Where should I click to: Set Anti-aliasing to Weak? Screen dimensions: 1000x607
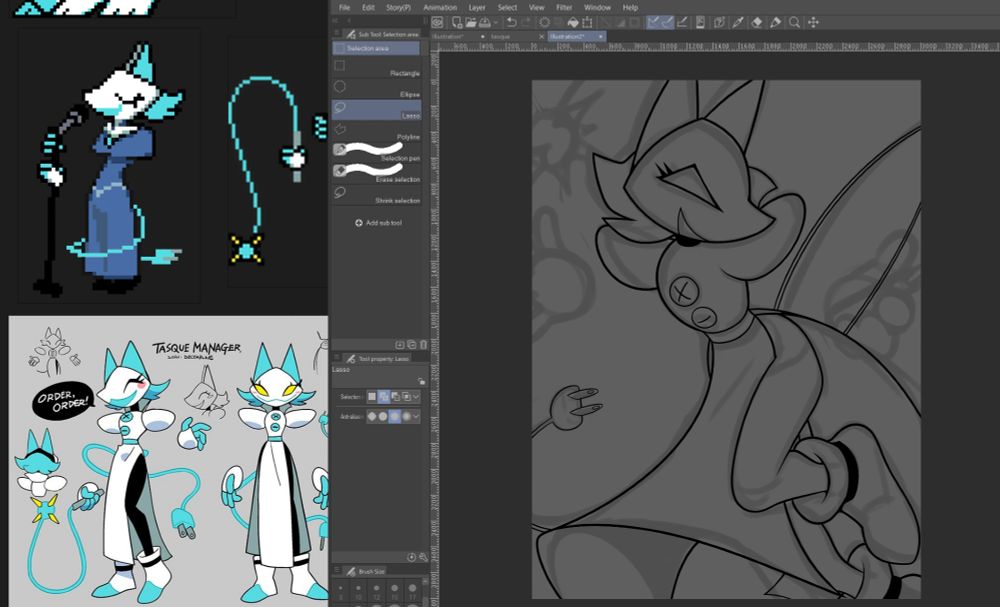383,416
